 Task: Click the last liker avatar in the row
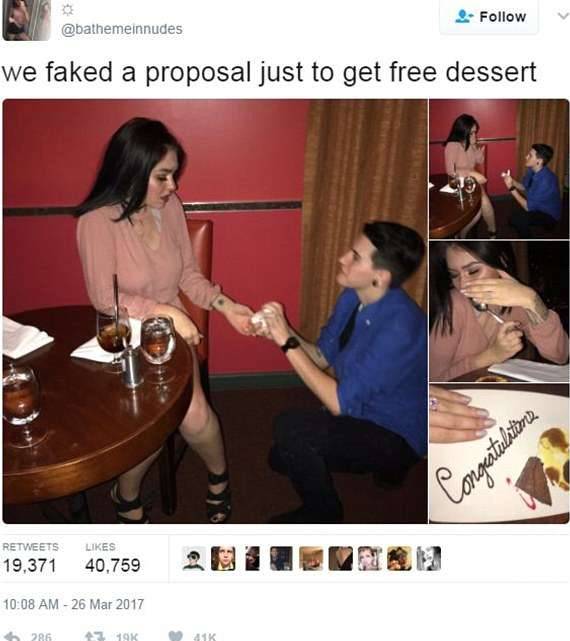(x=429, y=558)
